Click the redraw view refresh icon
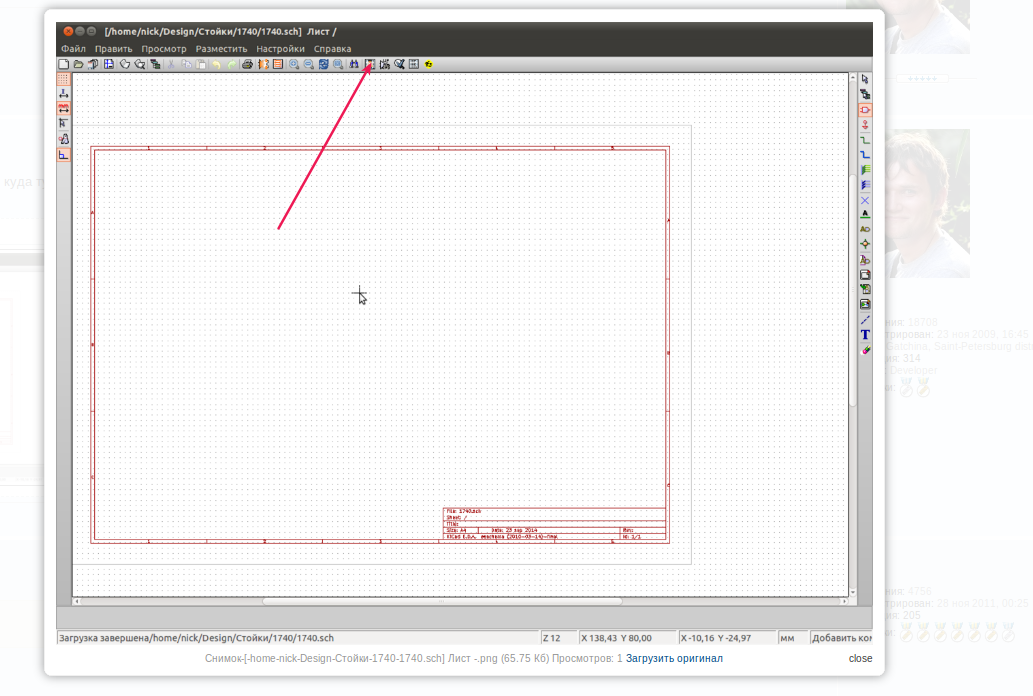Viewport: 1033px width, 696px height. 323,64
